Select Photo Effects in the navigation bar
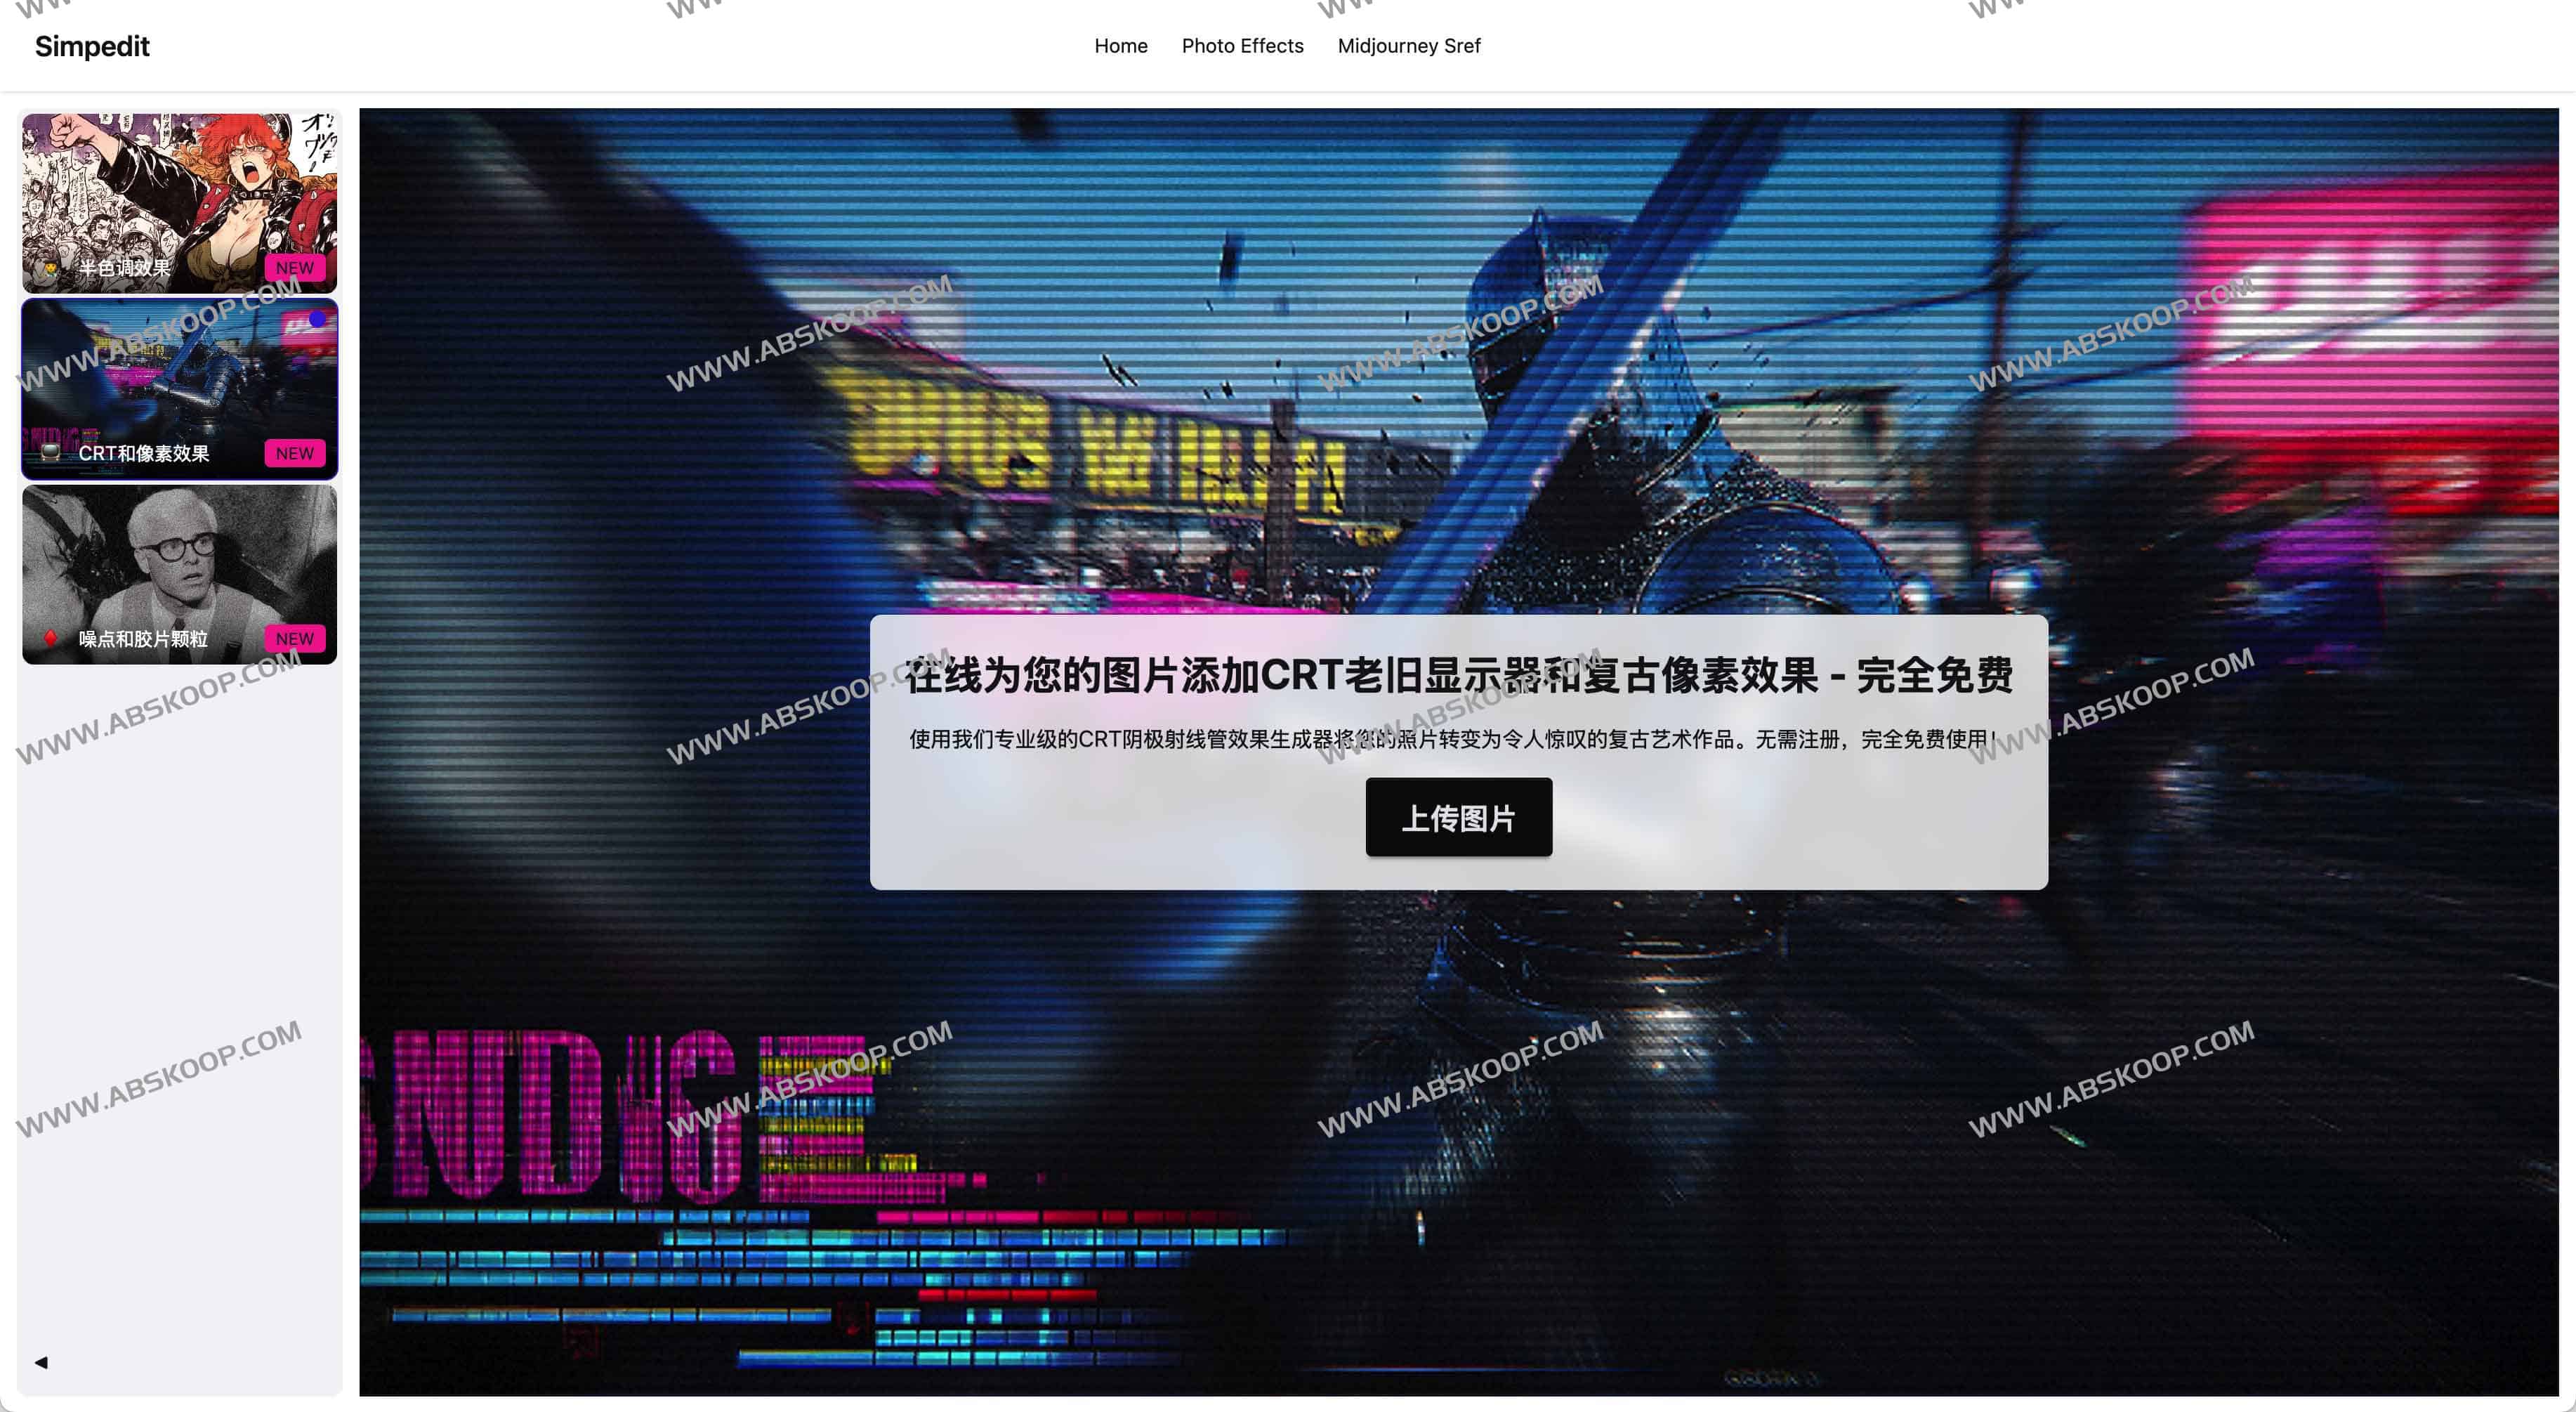The width and height of the screenshot is (2576, 1412). coord(1243,45)
